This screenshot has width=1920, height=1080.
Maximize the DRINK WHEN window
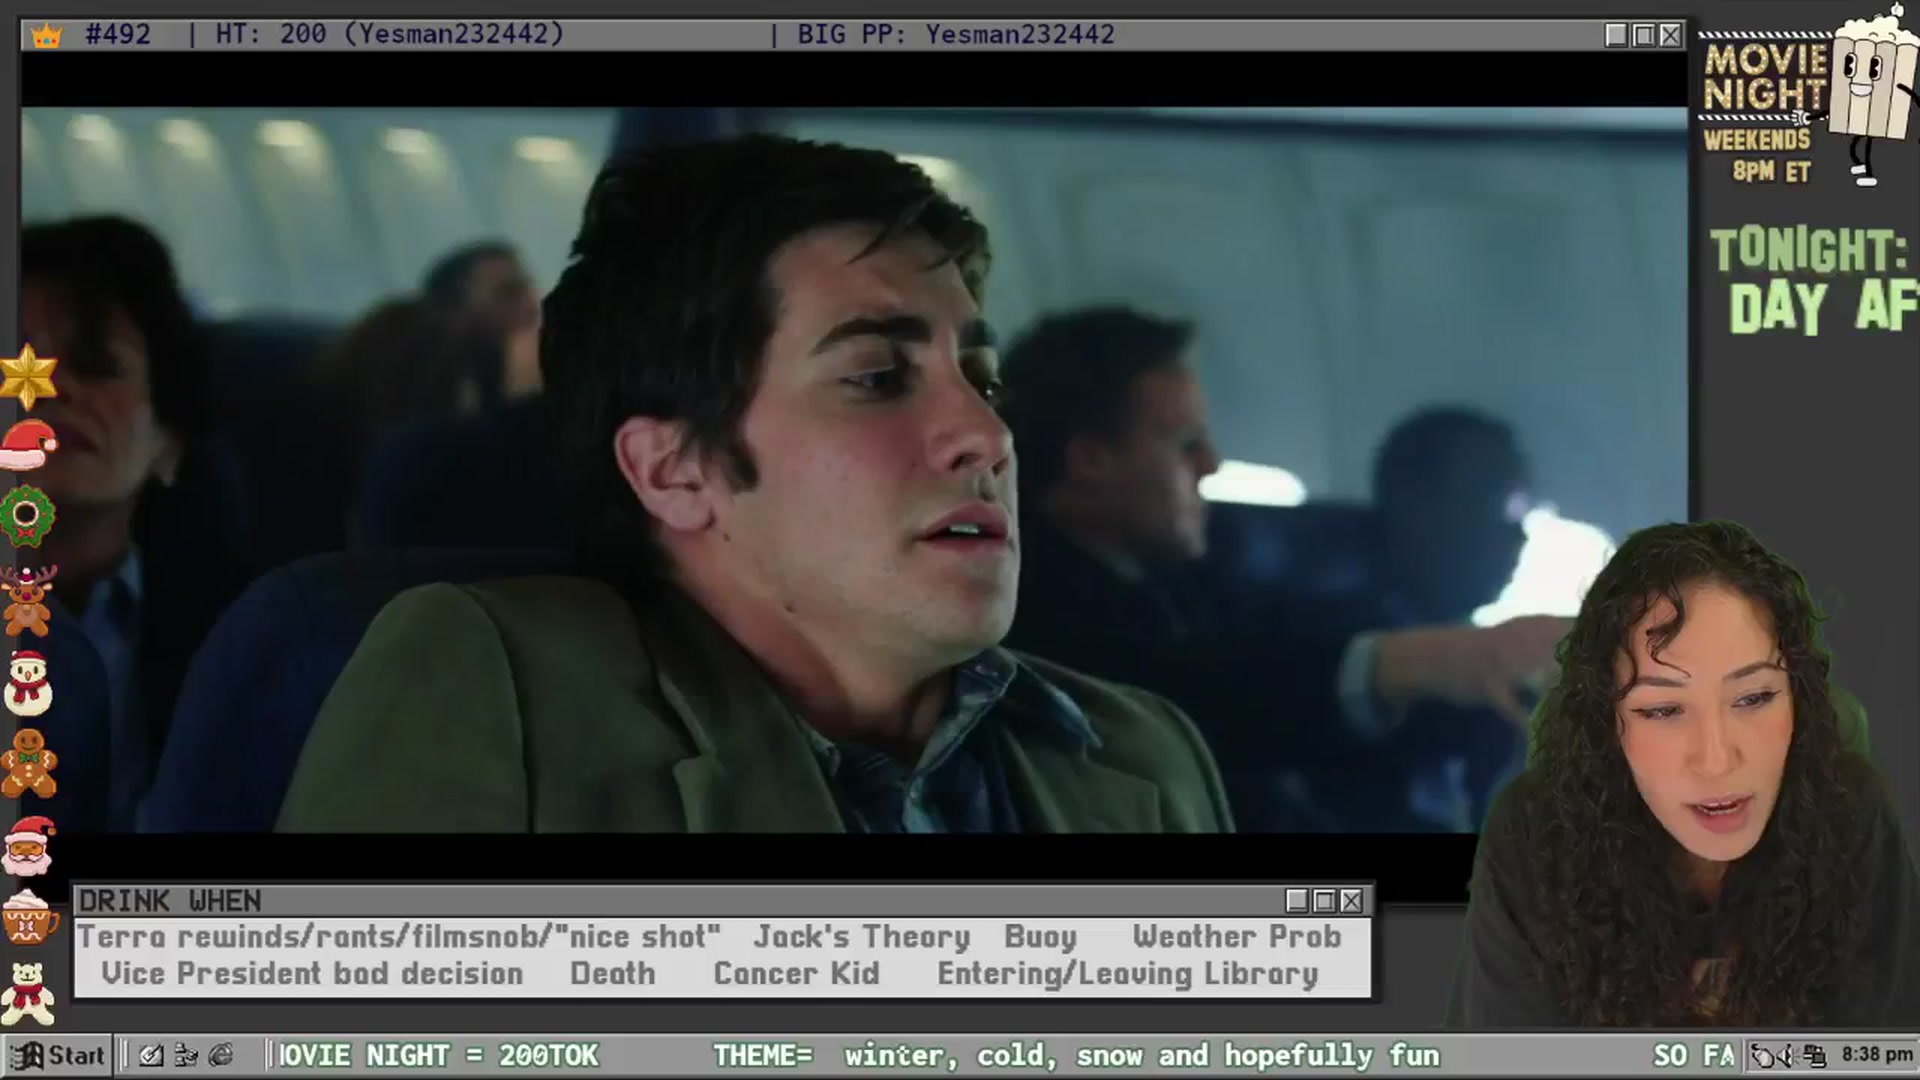point(1324,901)
